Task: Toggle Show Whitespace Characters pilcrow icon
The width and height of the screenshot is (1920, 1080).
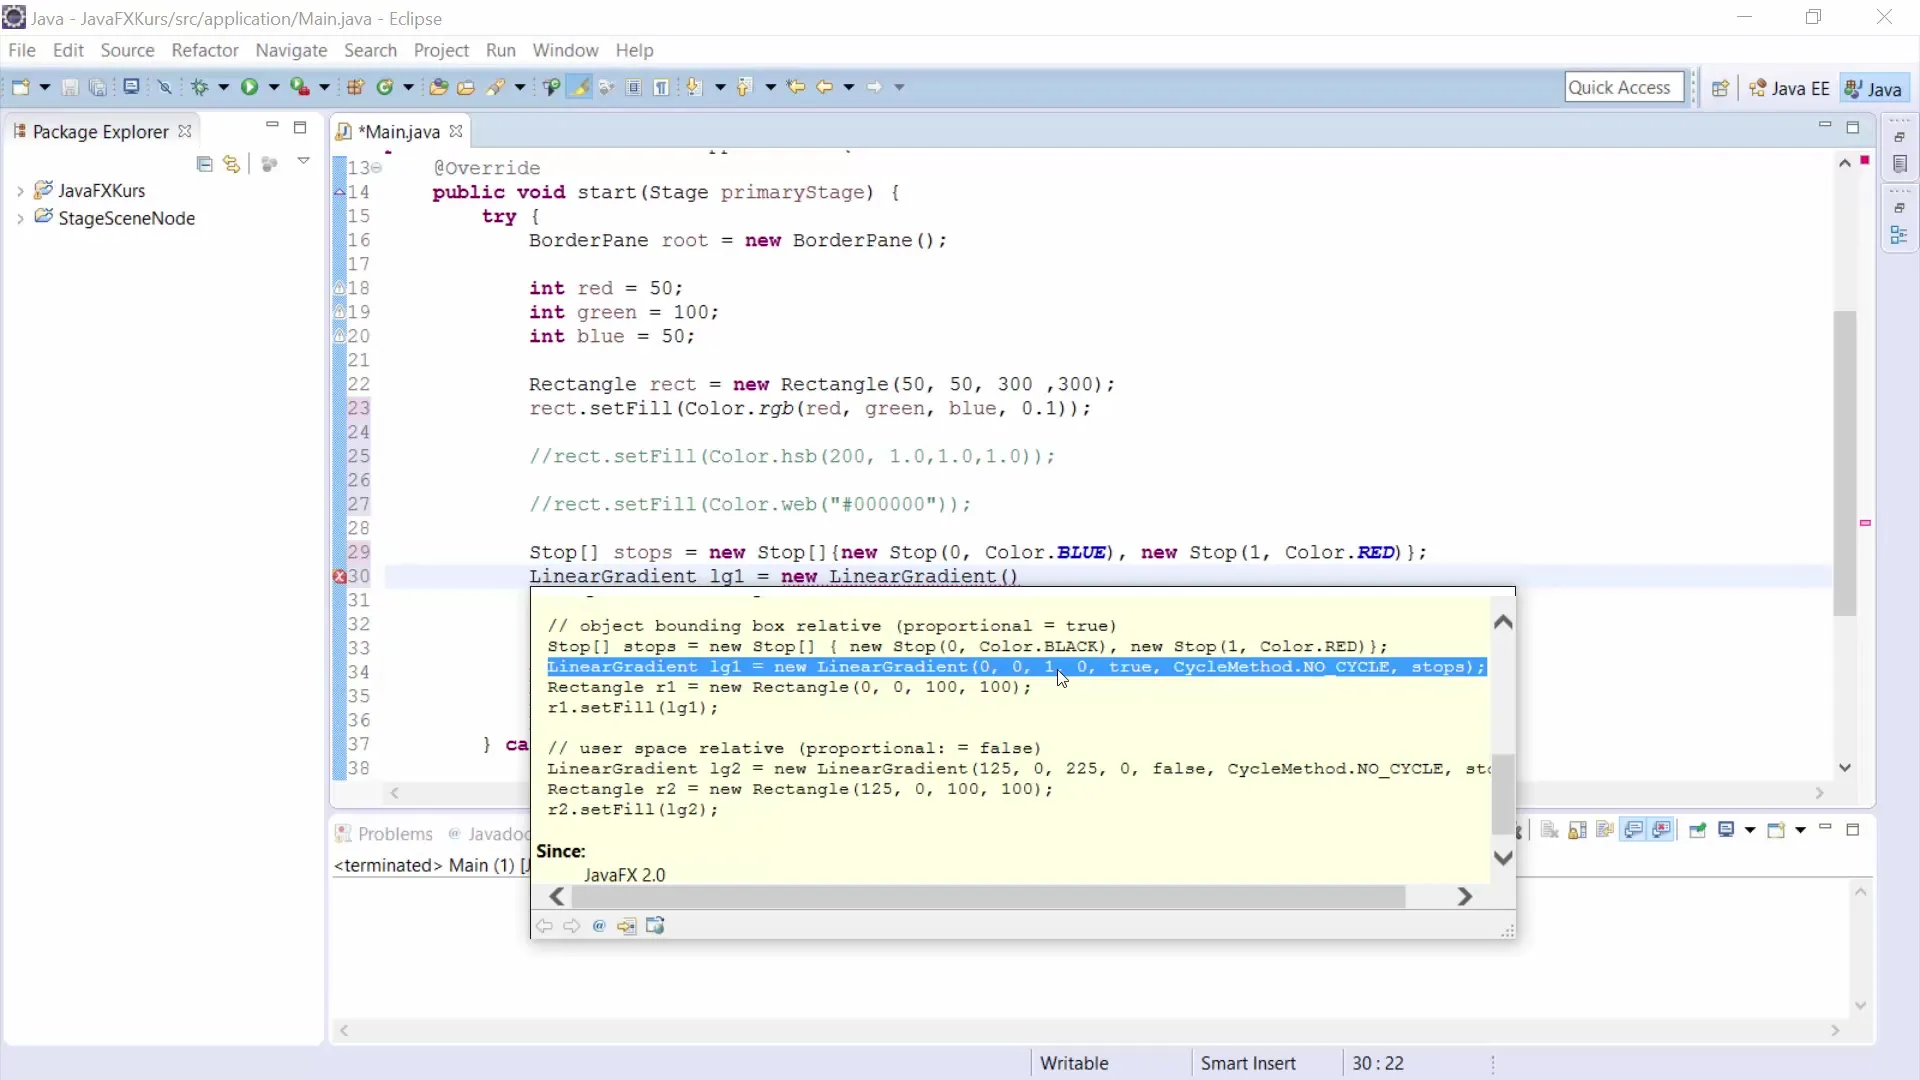Action: tap(661, 87)
